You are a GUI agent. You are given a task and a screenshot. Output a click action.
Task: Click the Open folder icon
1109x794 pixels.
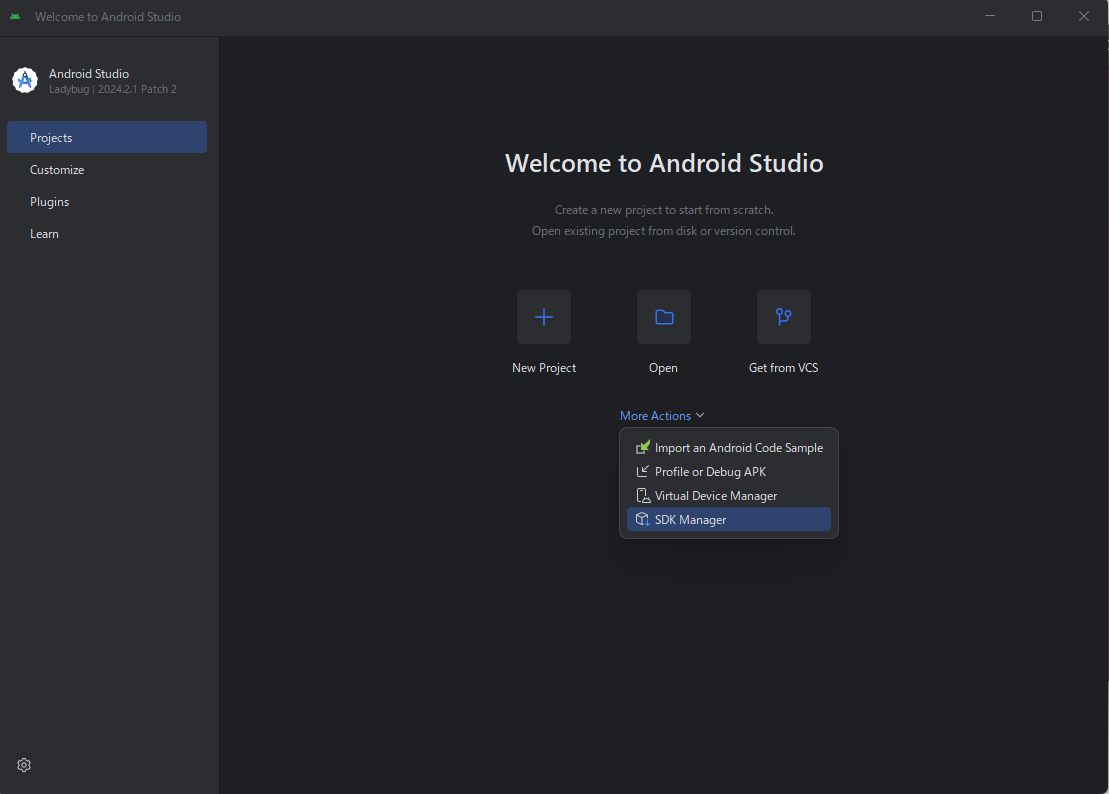click(663, 317)
